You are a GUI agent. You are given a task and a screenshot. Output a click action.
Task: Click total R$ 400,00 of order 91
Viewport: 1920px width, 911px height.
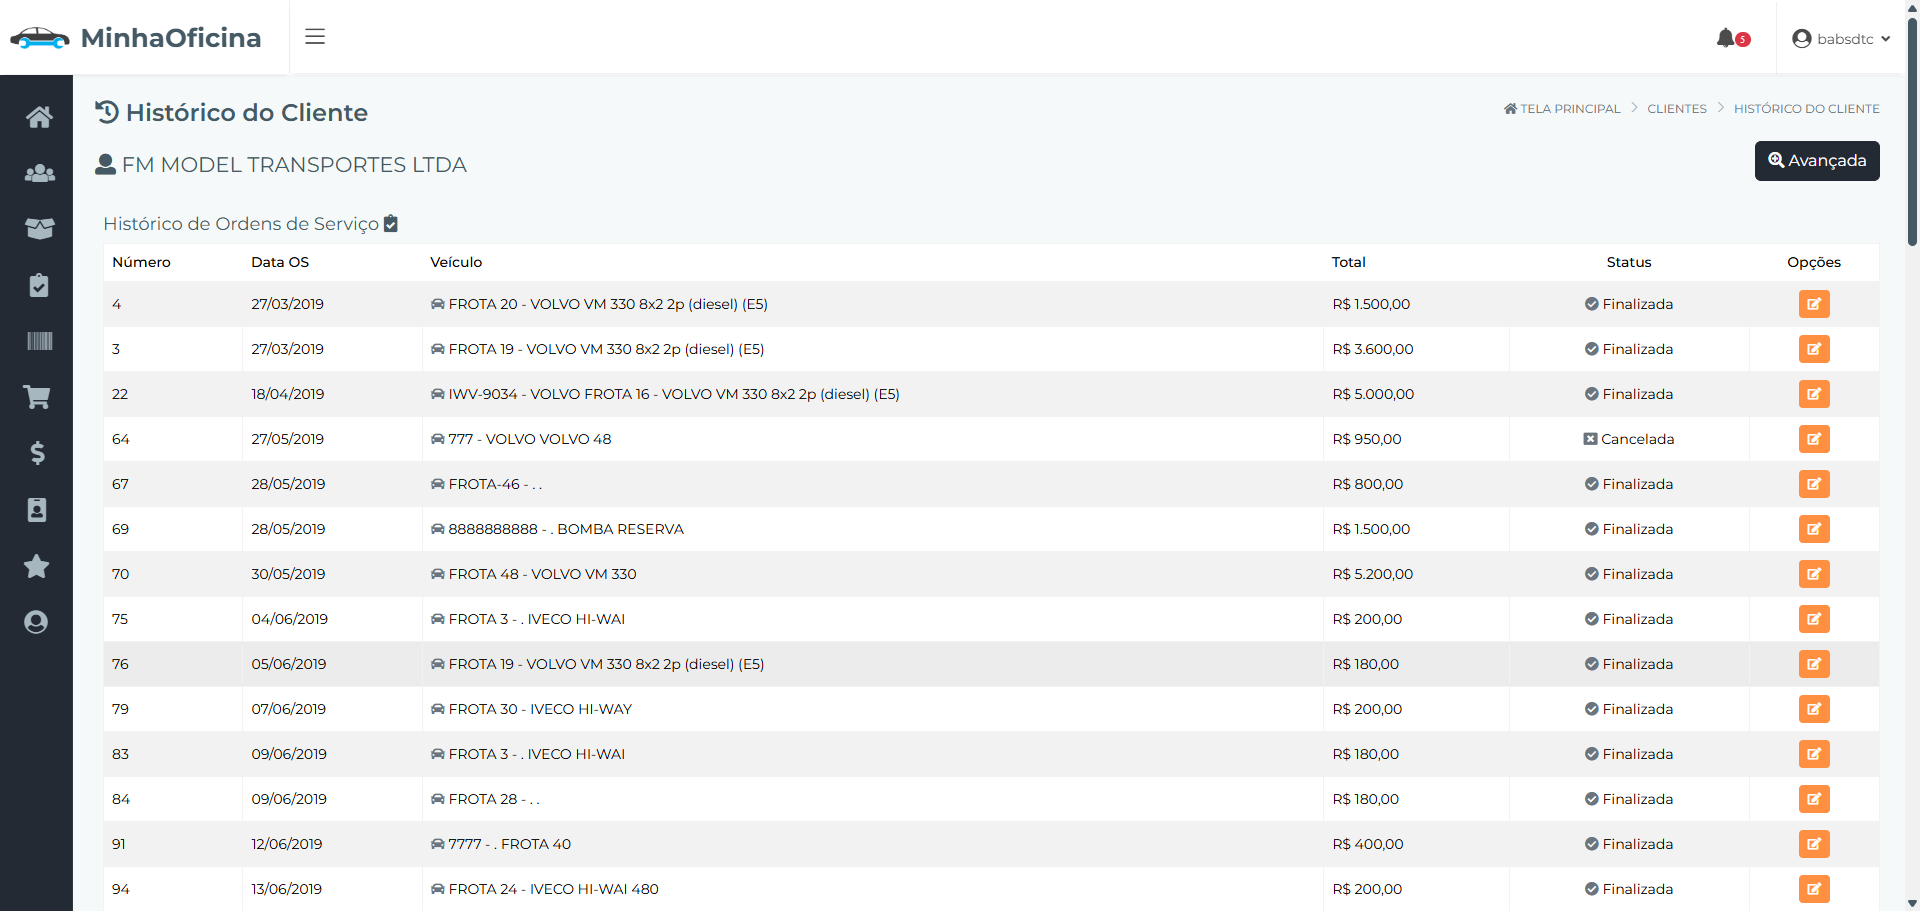(x=1367, y=844)
